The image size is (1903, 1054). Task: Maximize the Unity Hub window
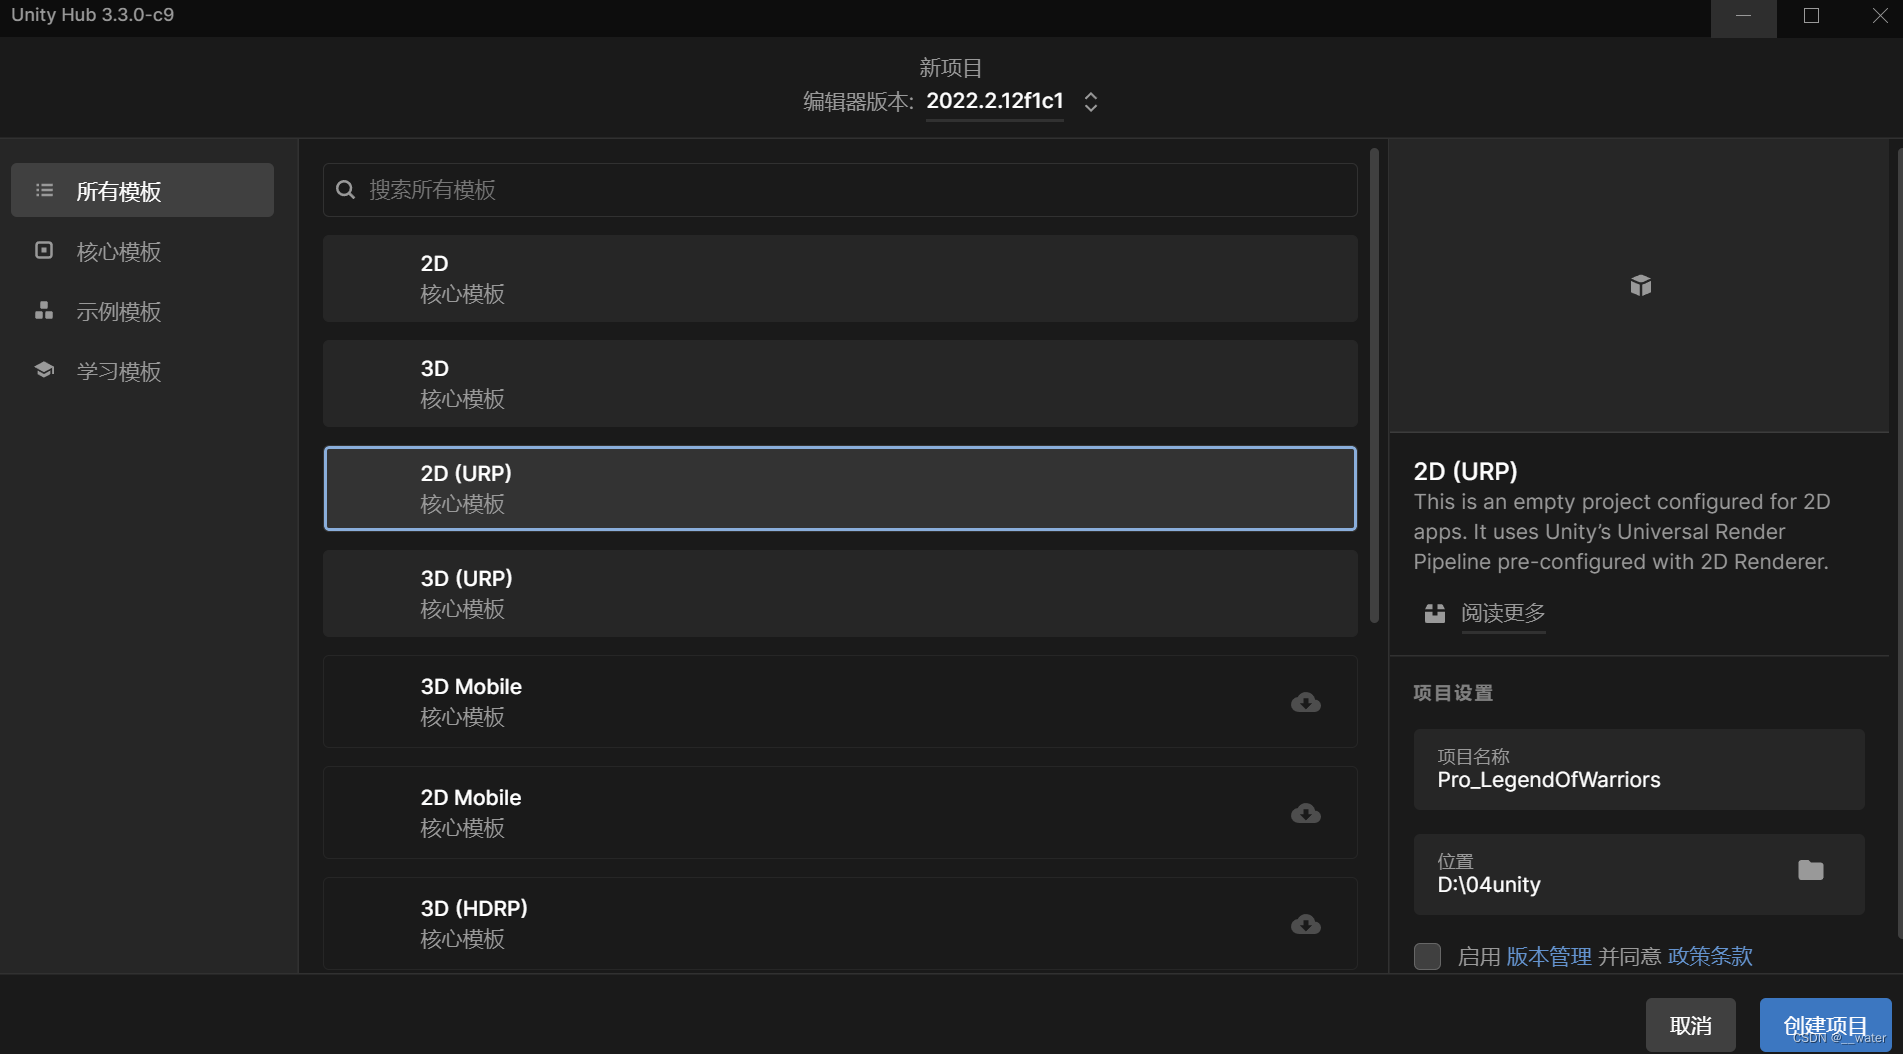point(1811,17)
